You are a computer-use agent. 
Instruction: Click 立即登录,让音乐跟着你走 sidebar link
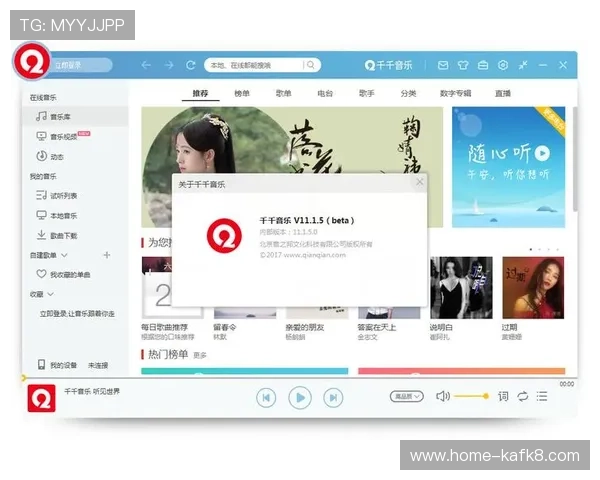(77, 313)
